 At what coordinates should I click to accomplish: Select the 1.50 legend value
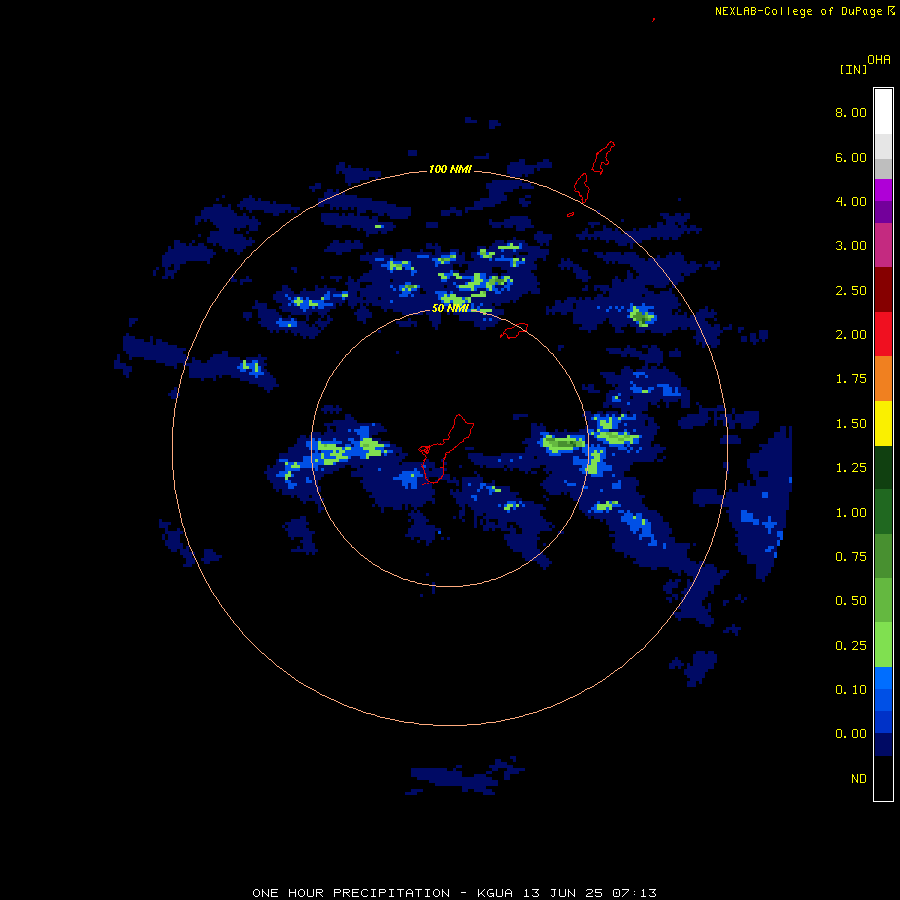[851, 424]
